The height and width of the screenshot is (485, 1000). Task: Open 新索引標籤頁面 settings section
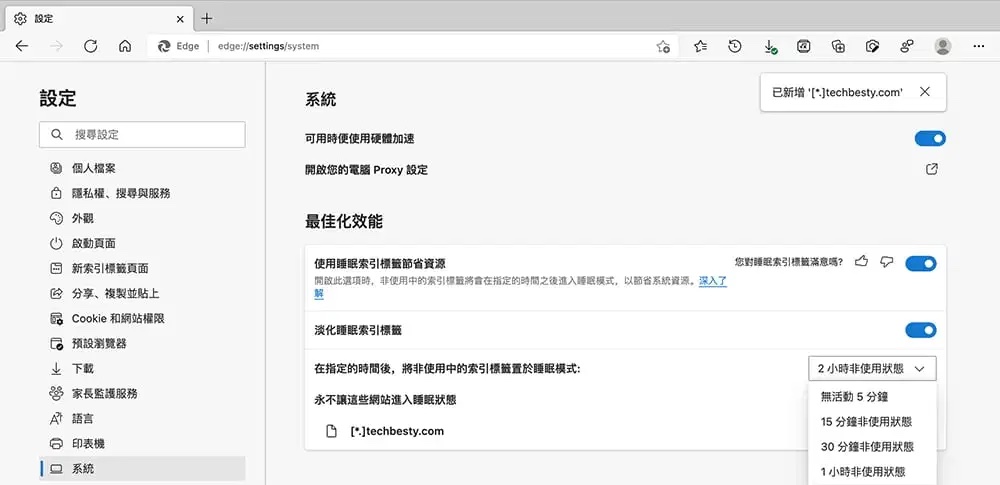[x=142, y=268]
